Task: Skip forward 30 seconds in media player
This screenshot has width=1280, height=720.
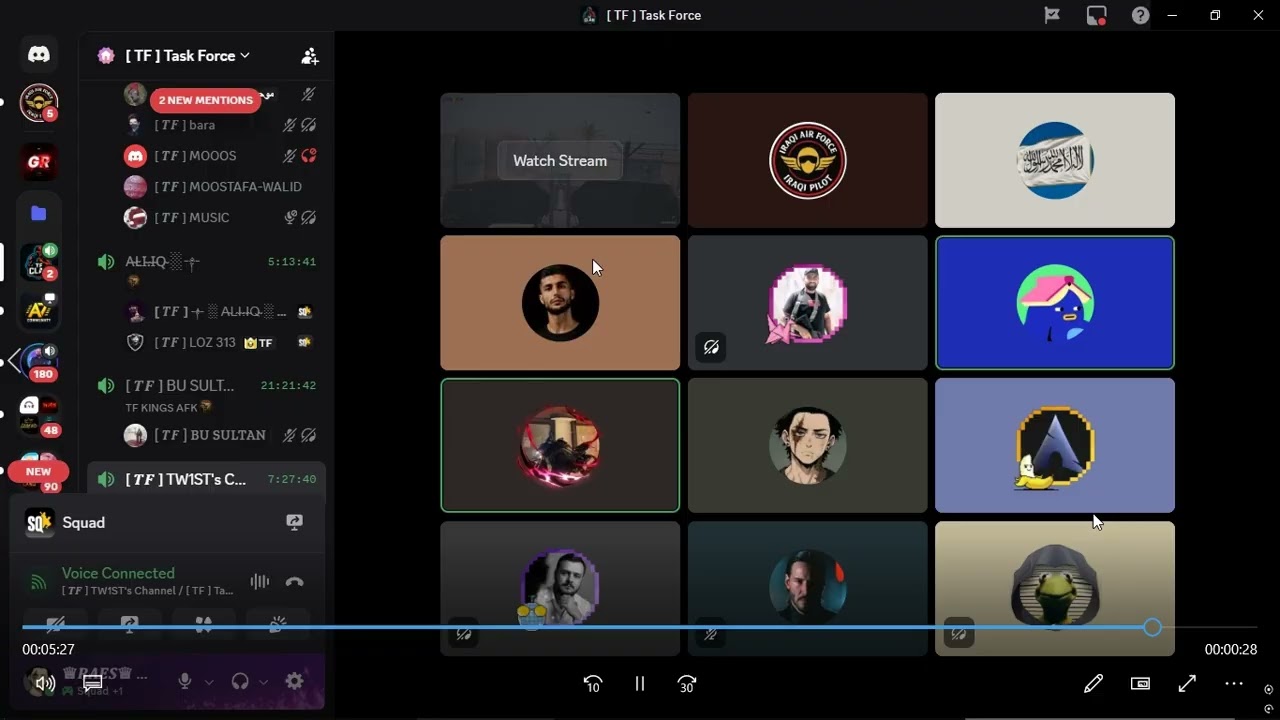Action: point(687,684)
